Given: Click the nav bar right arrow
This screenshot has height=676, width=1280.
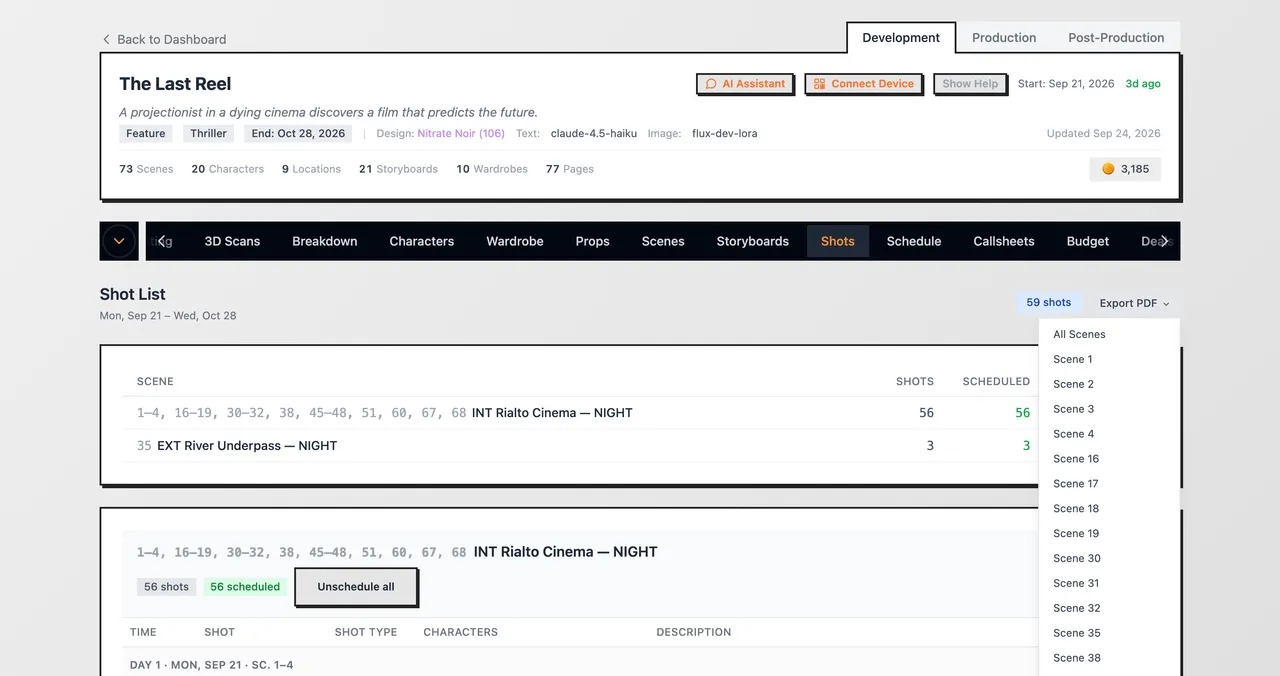Looking at the screenshot, I should (x=1164, y=241).
